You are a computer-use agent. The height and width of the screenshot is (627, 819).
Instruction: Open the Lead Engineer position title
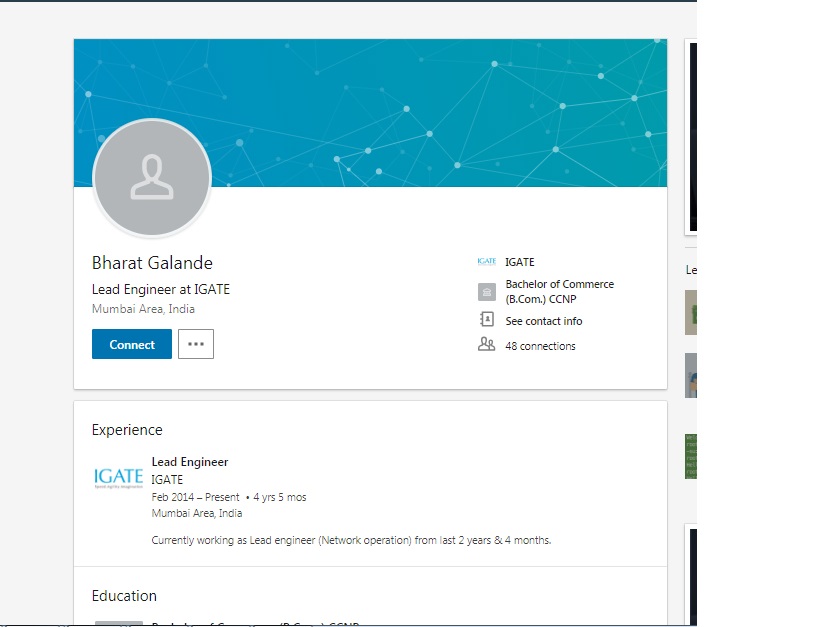[190, 462]
